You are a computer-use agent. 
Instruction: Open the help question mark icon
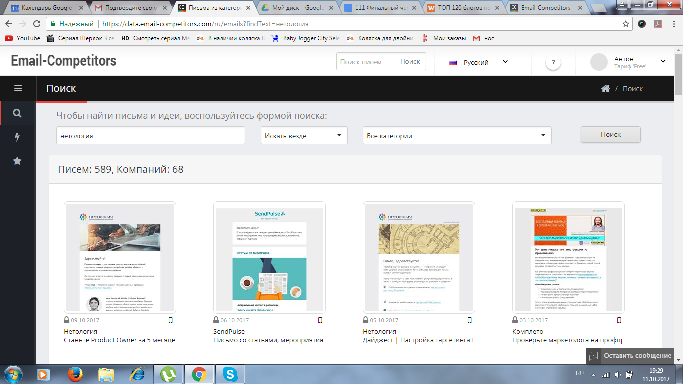[553, 63]
